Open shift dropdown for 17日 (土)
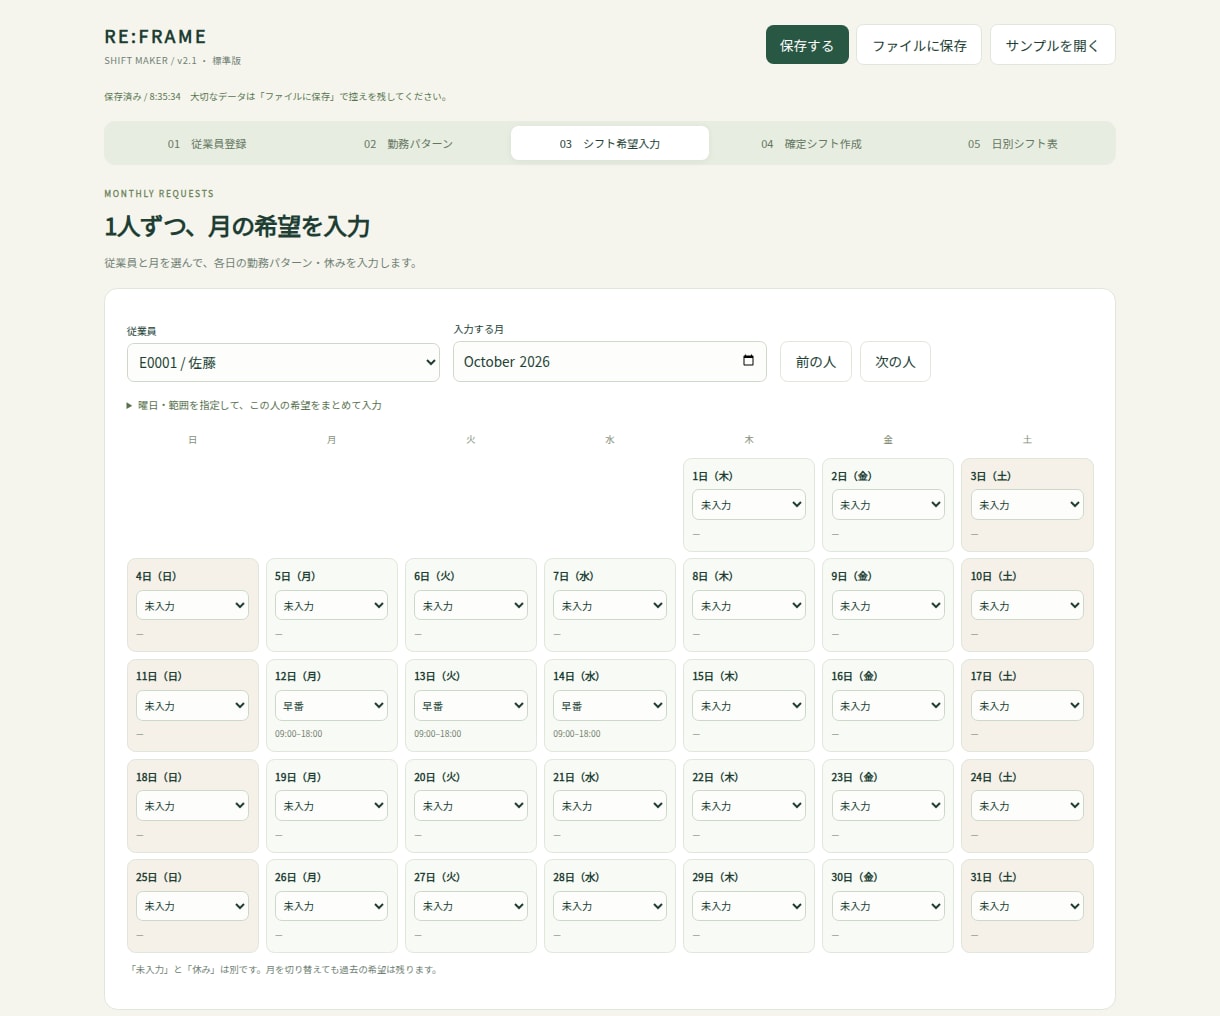This screenshot has height=1016, width=1220. pyautogui.click(x=1027, y=706)
